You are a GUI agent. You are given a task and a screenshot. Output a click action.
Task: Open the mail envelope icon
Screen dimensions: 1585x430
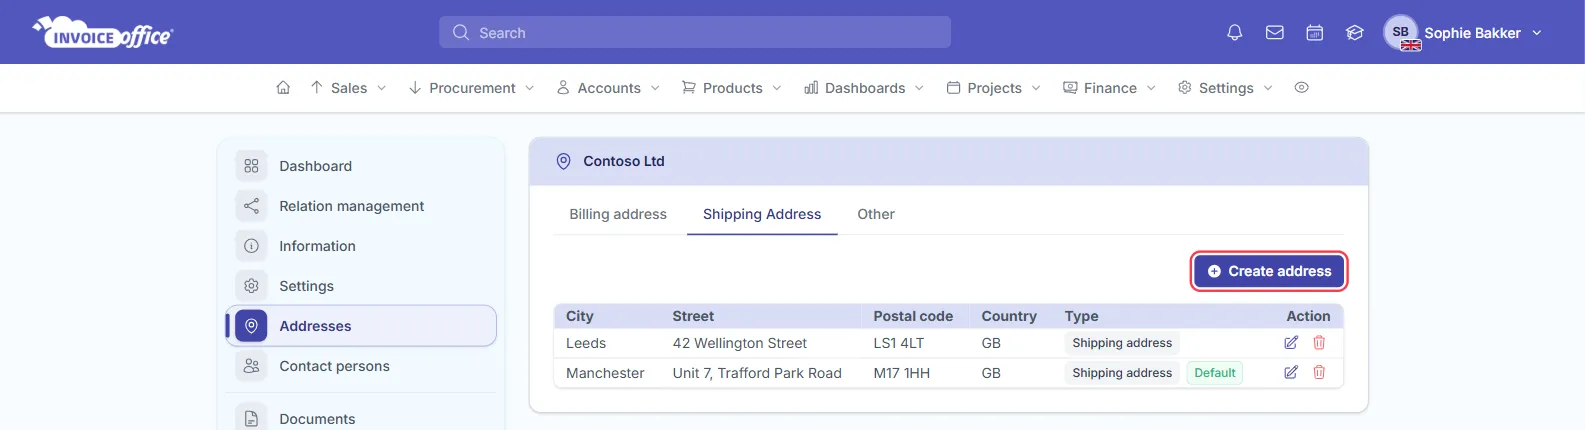tap(1275, 33)
